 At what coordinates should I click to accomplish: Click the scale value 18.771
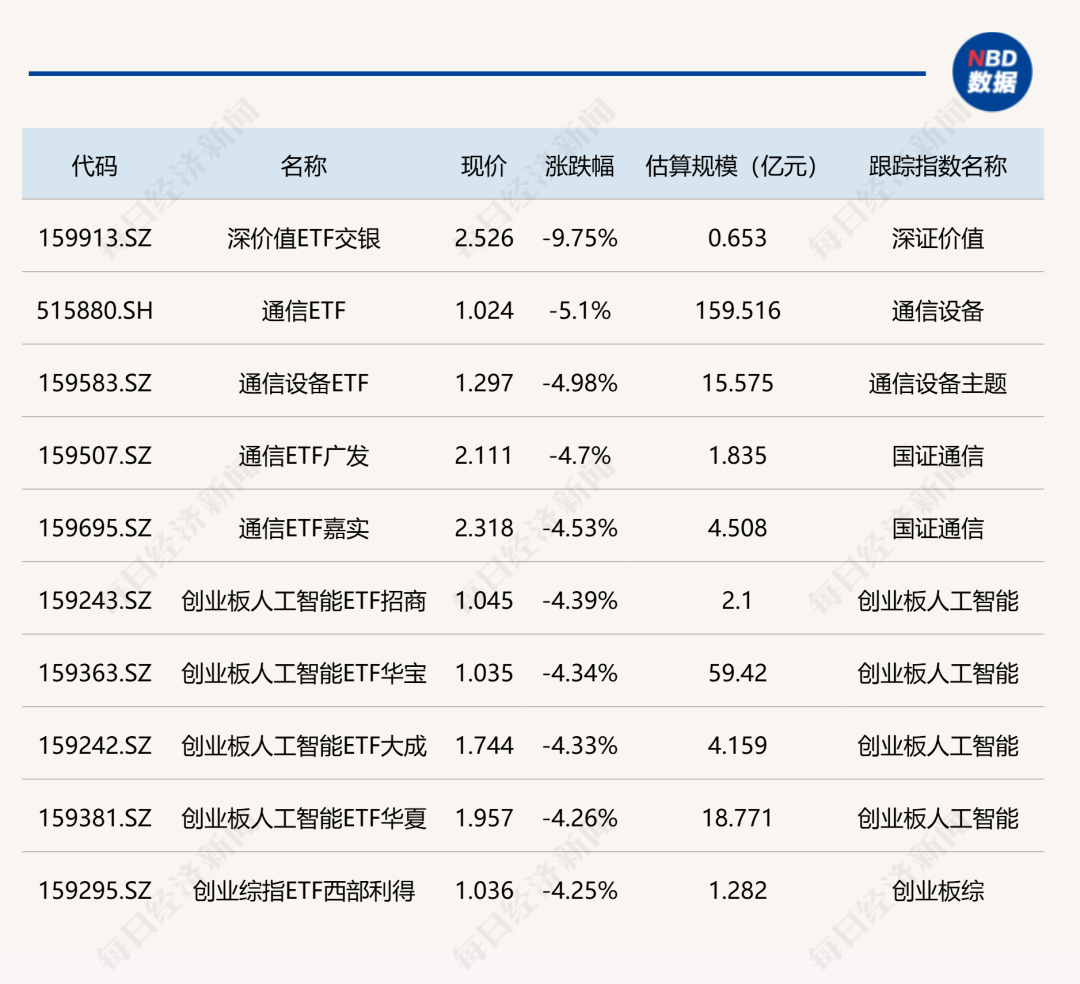coord(737,818)
